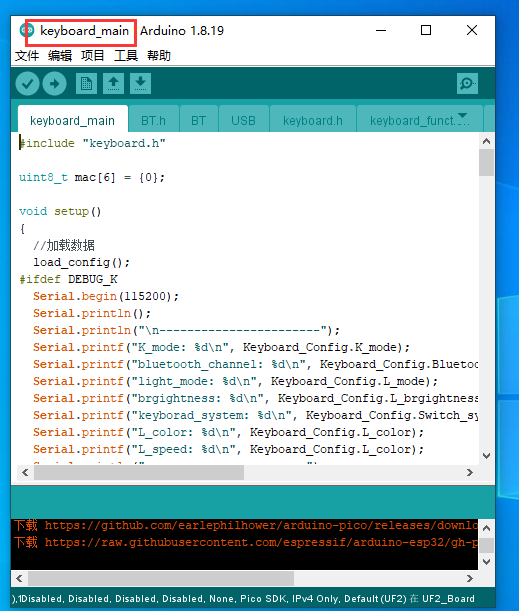Open the tab dropdown triangle menu
The image size is (519, 611).
click(463, 115)
